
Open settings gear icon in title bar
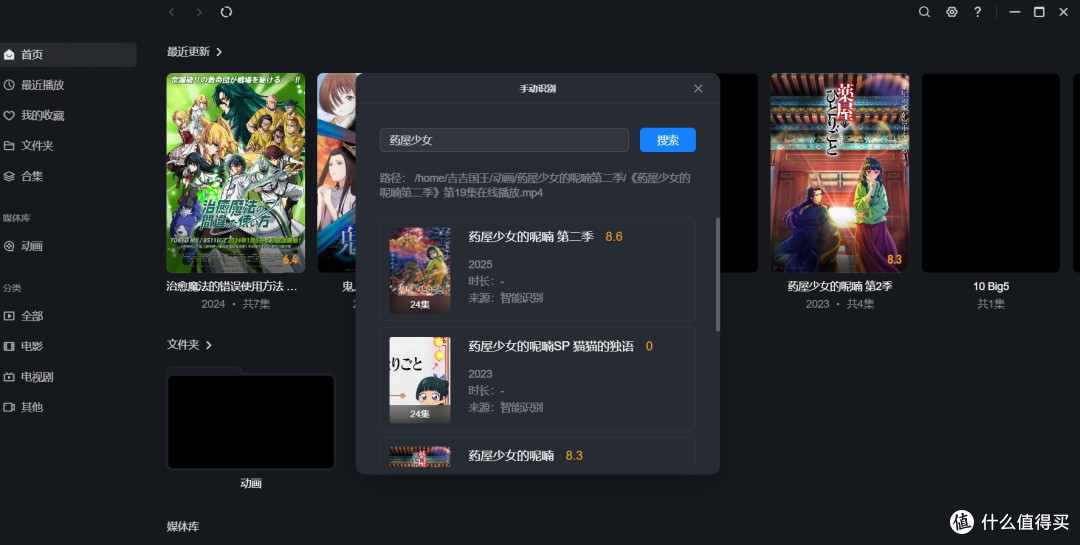point(951,12)
